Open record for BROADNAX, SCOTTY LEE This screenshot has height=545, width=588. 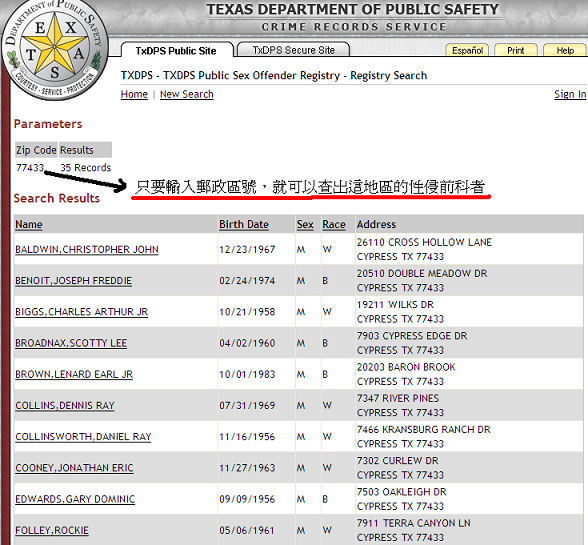(71, 343)
